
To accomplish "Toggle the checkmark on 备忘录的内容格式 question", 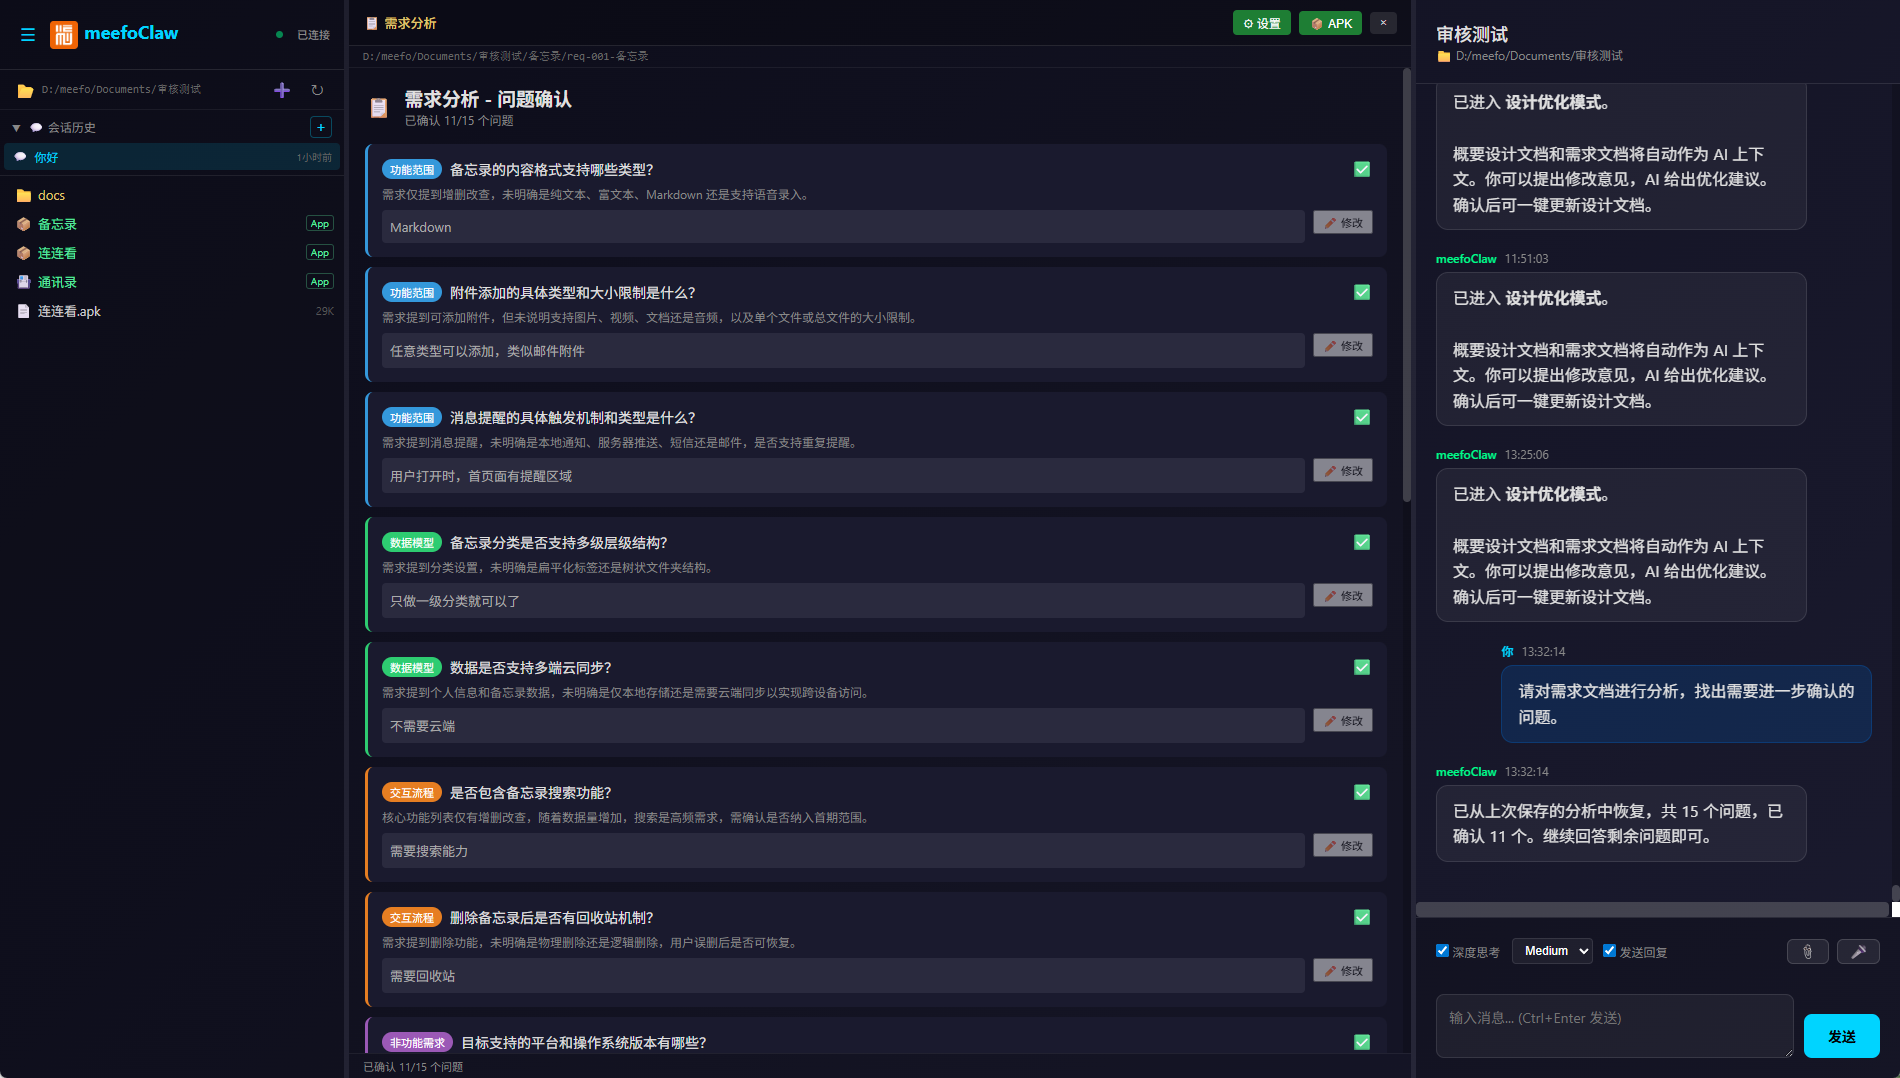I will (1362, 169).
